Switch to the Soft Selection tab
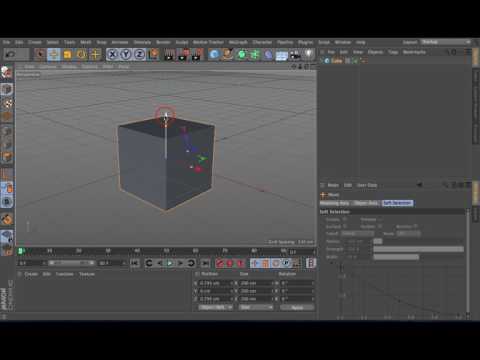Viewport: 480px width, 360px height. pos(397,203)
